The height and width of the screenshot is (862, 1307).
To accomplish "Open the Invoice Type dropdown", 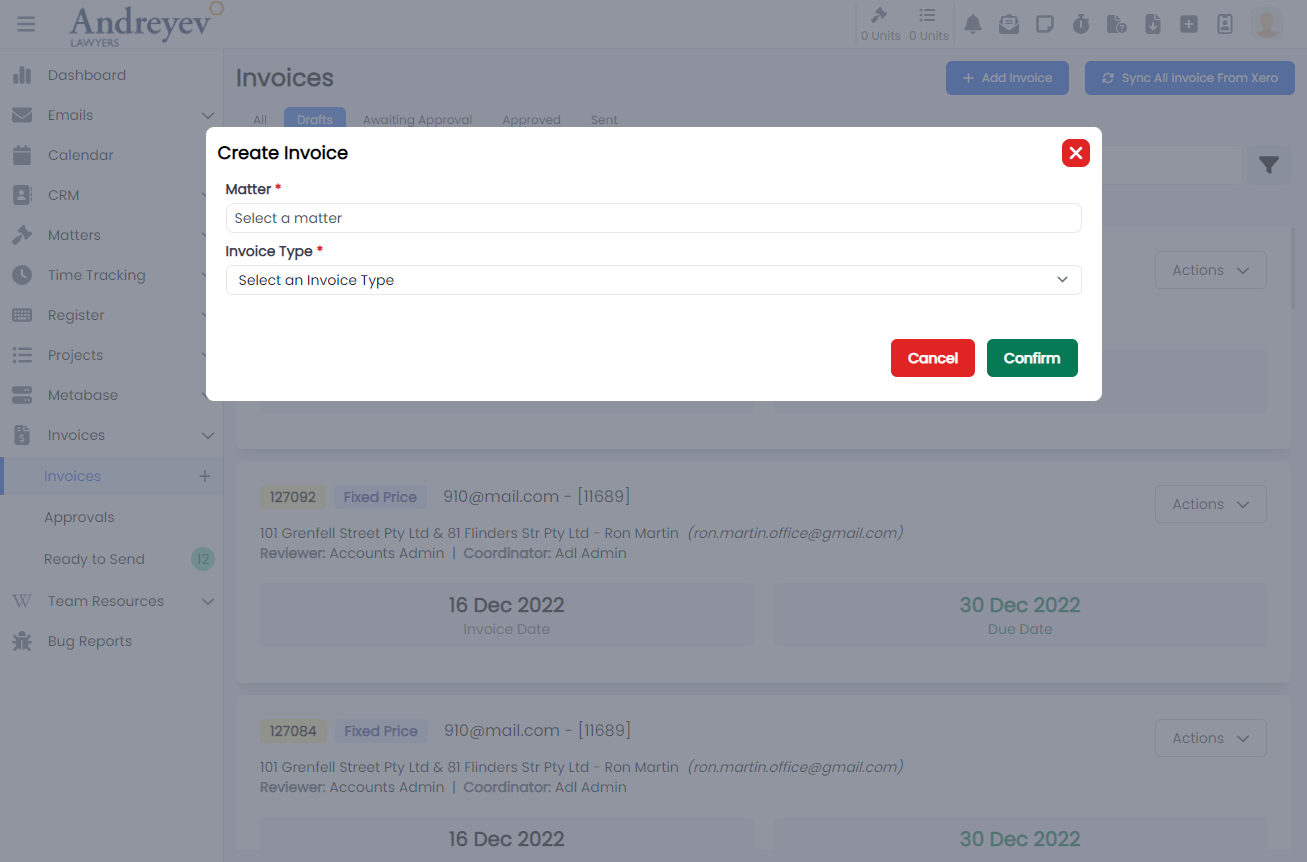I will coord(653,280).
